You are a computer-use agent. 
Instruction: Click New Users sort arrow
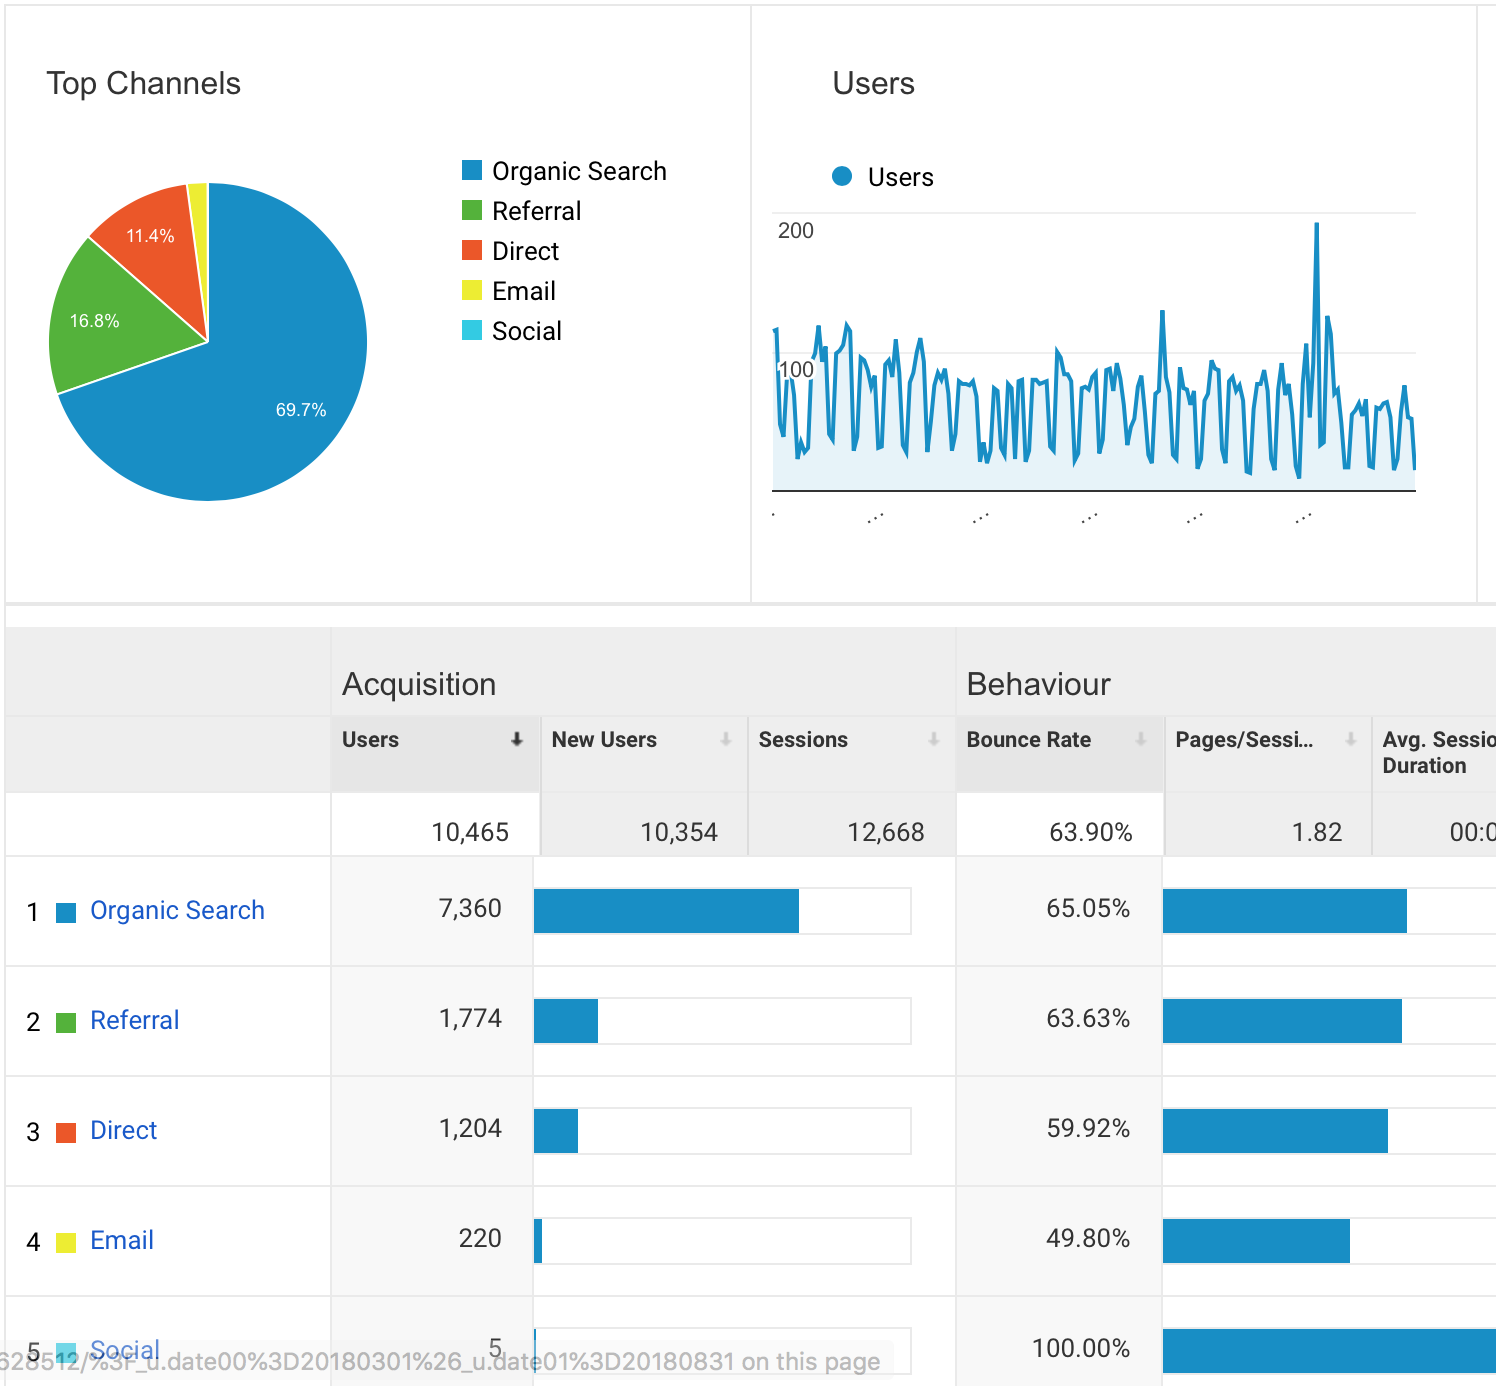click(x=726, y=739)
